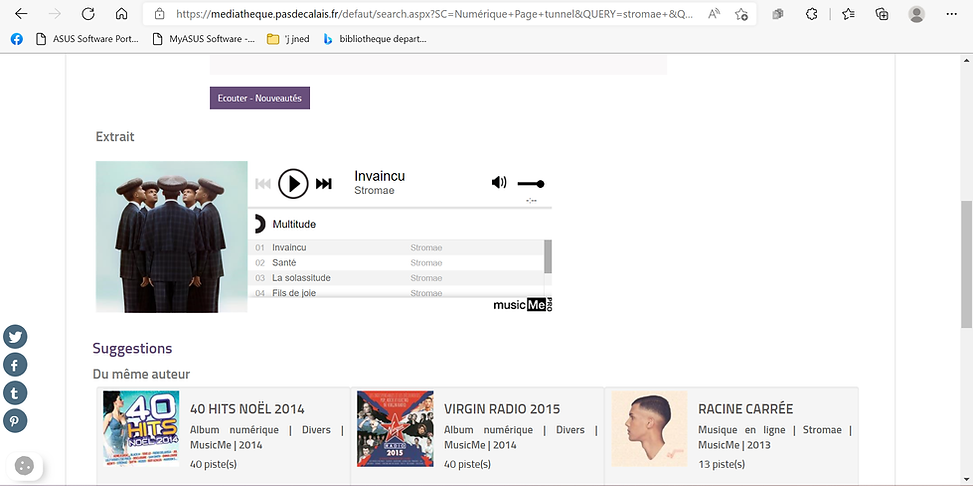Click Racine Carrée cover thumbnail

coord(649,428)
